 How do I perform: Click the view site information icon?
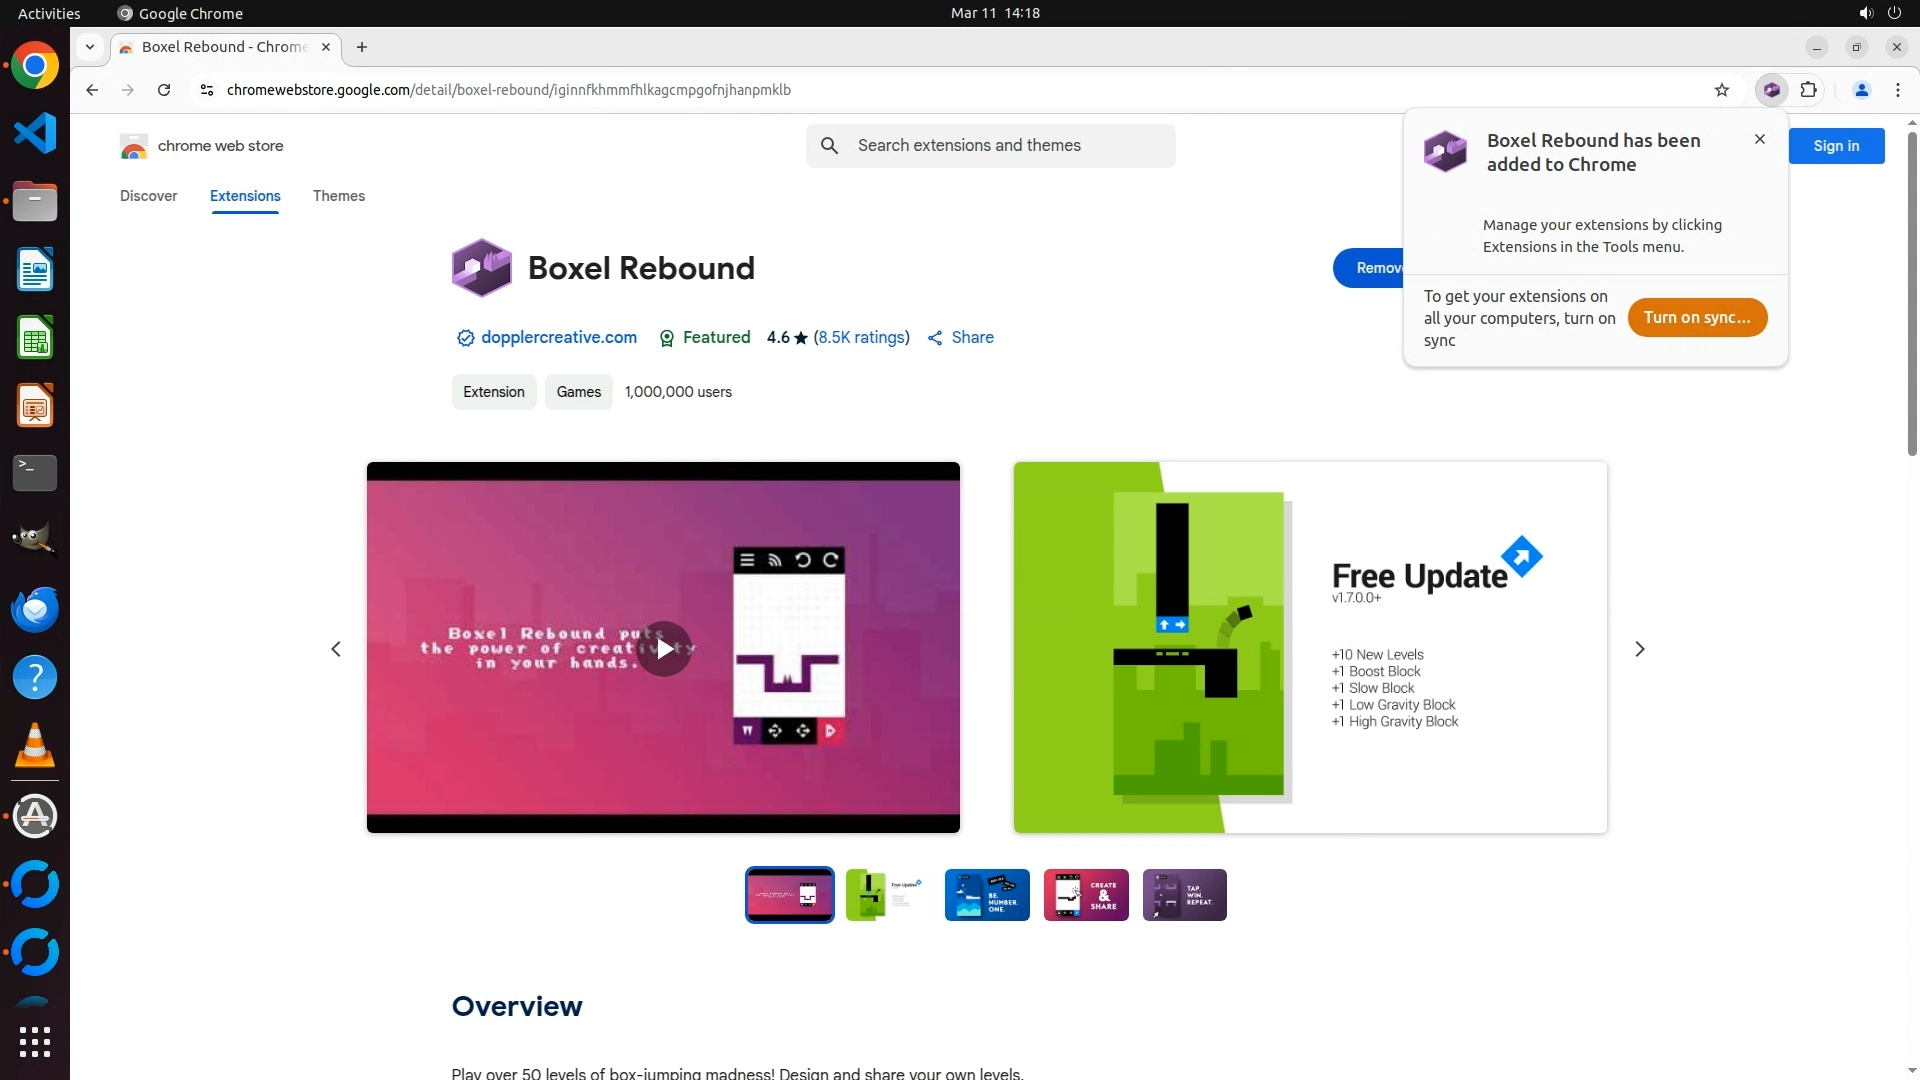[x=207, y=90]
